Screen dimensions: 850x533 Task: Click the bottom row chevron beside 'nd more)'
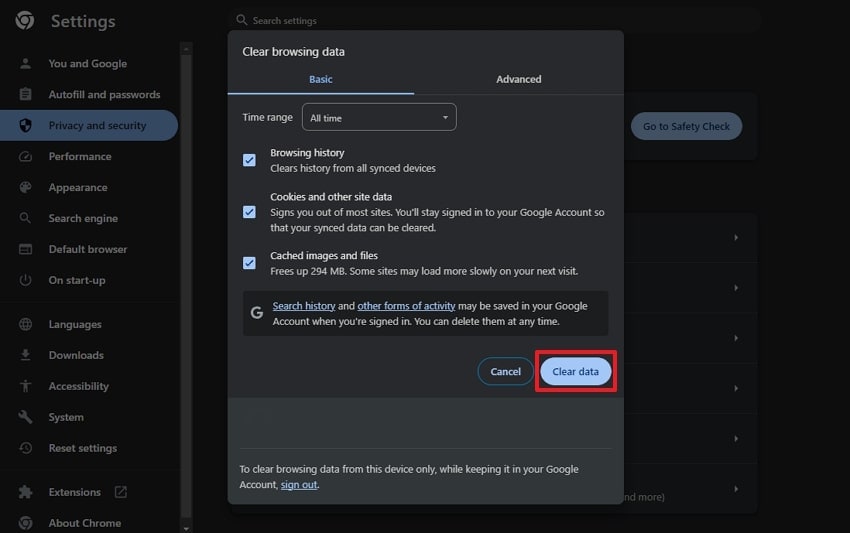[x=736, y=489]
